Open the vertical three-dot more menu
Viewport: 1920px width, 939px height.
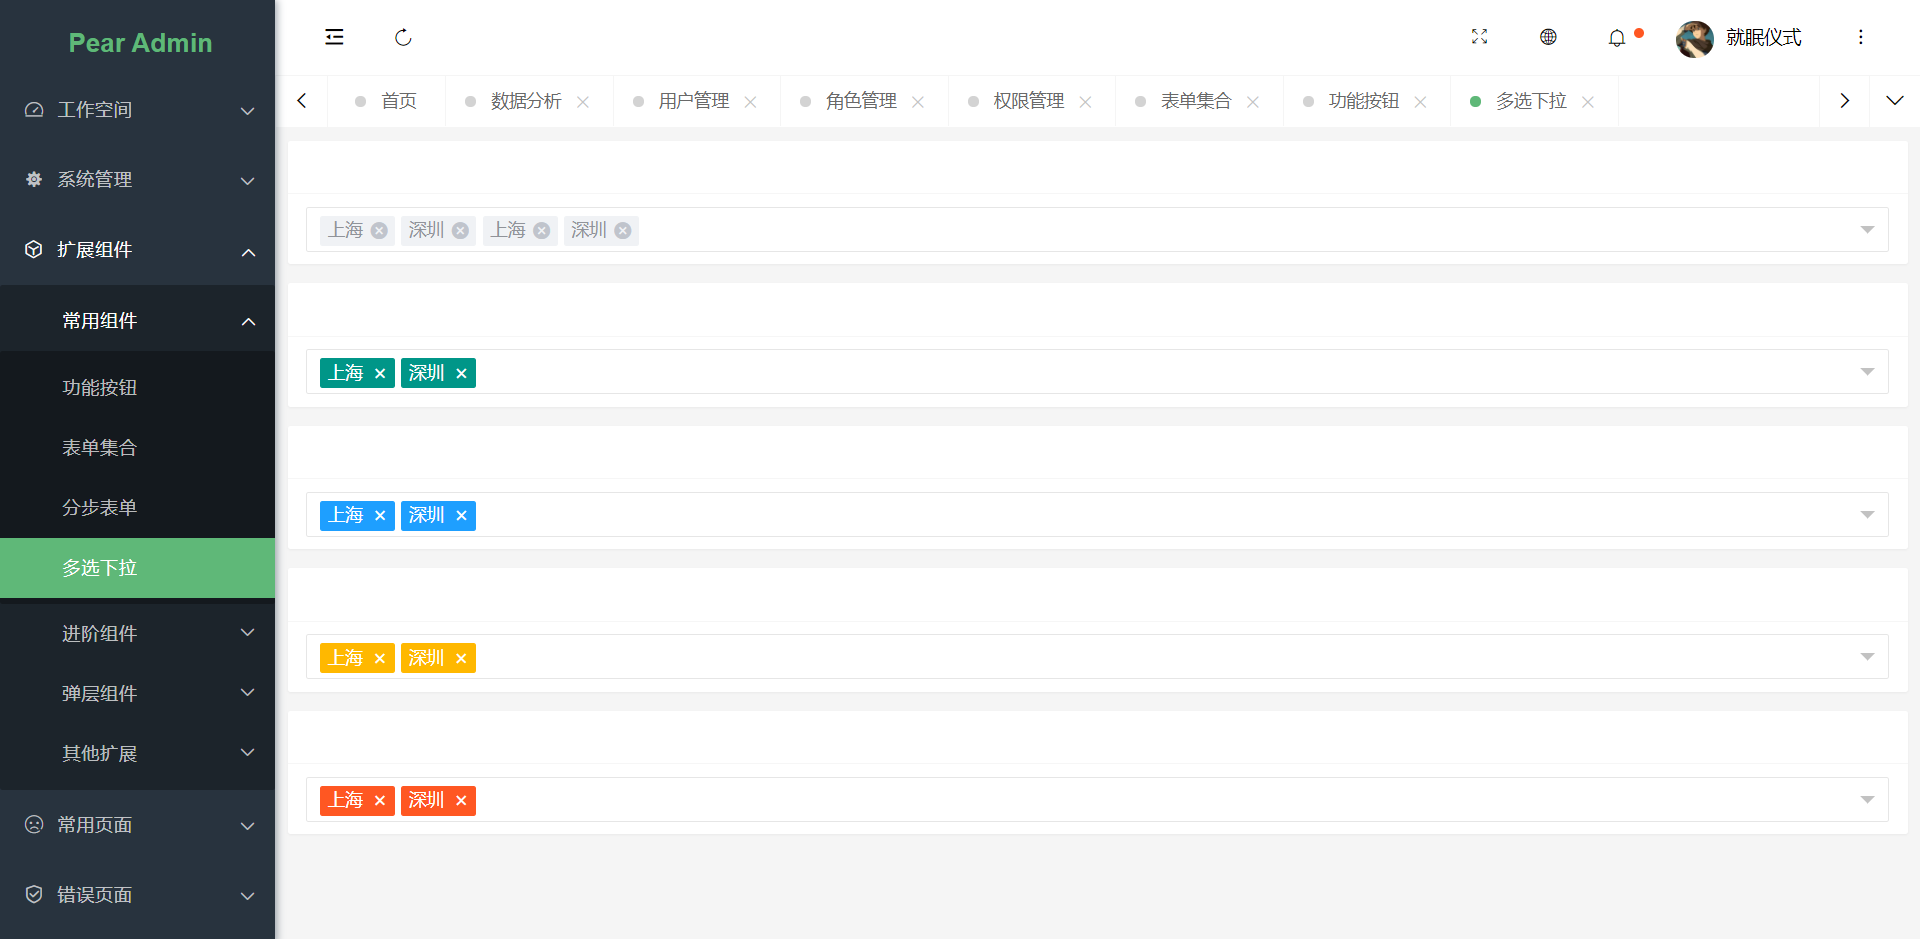coord(1860,37)
